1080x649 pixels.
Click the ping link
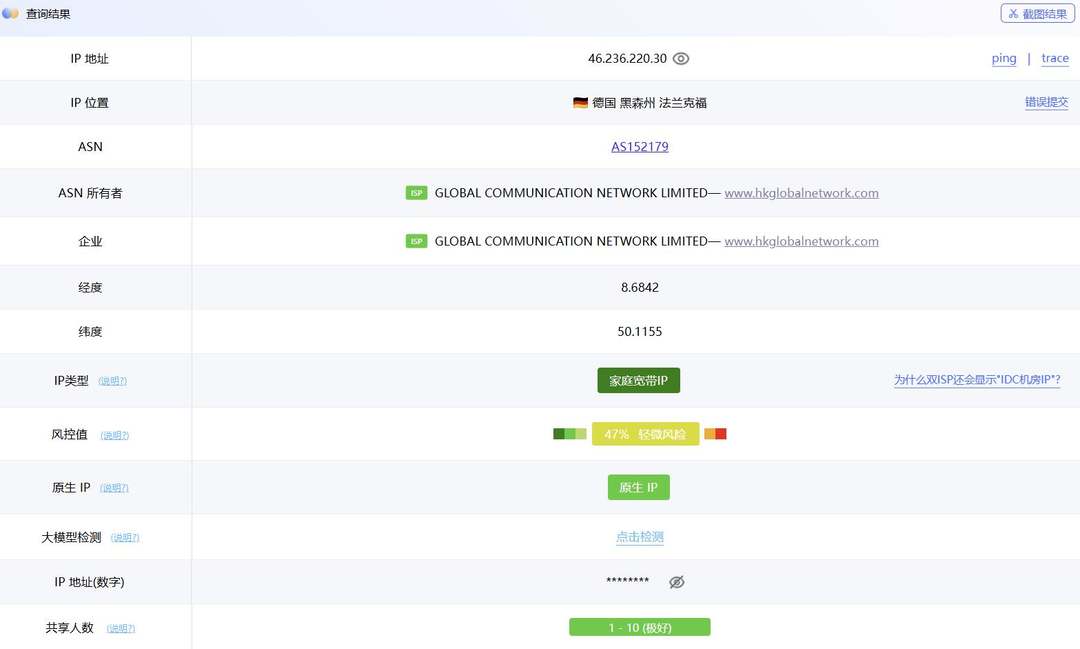(1004, 59)
